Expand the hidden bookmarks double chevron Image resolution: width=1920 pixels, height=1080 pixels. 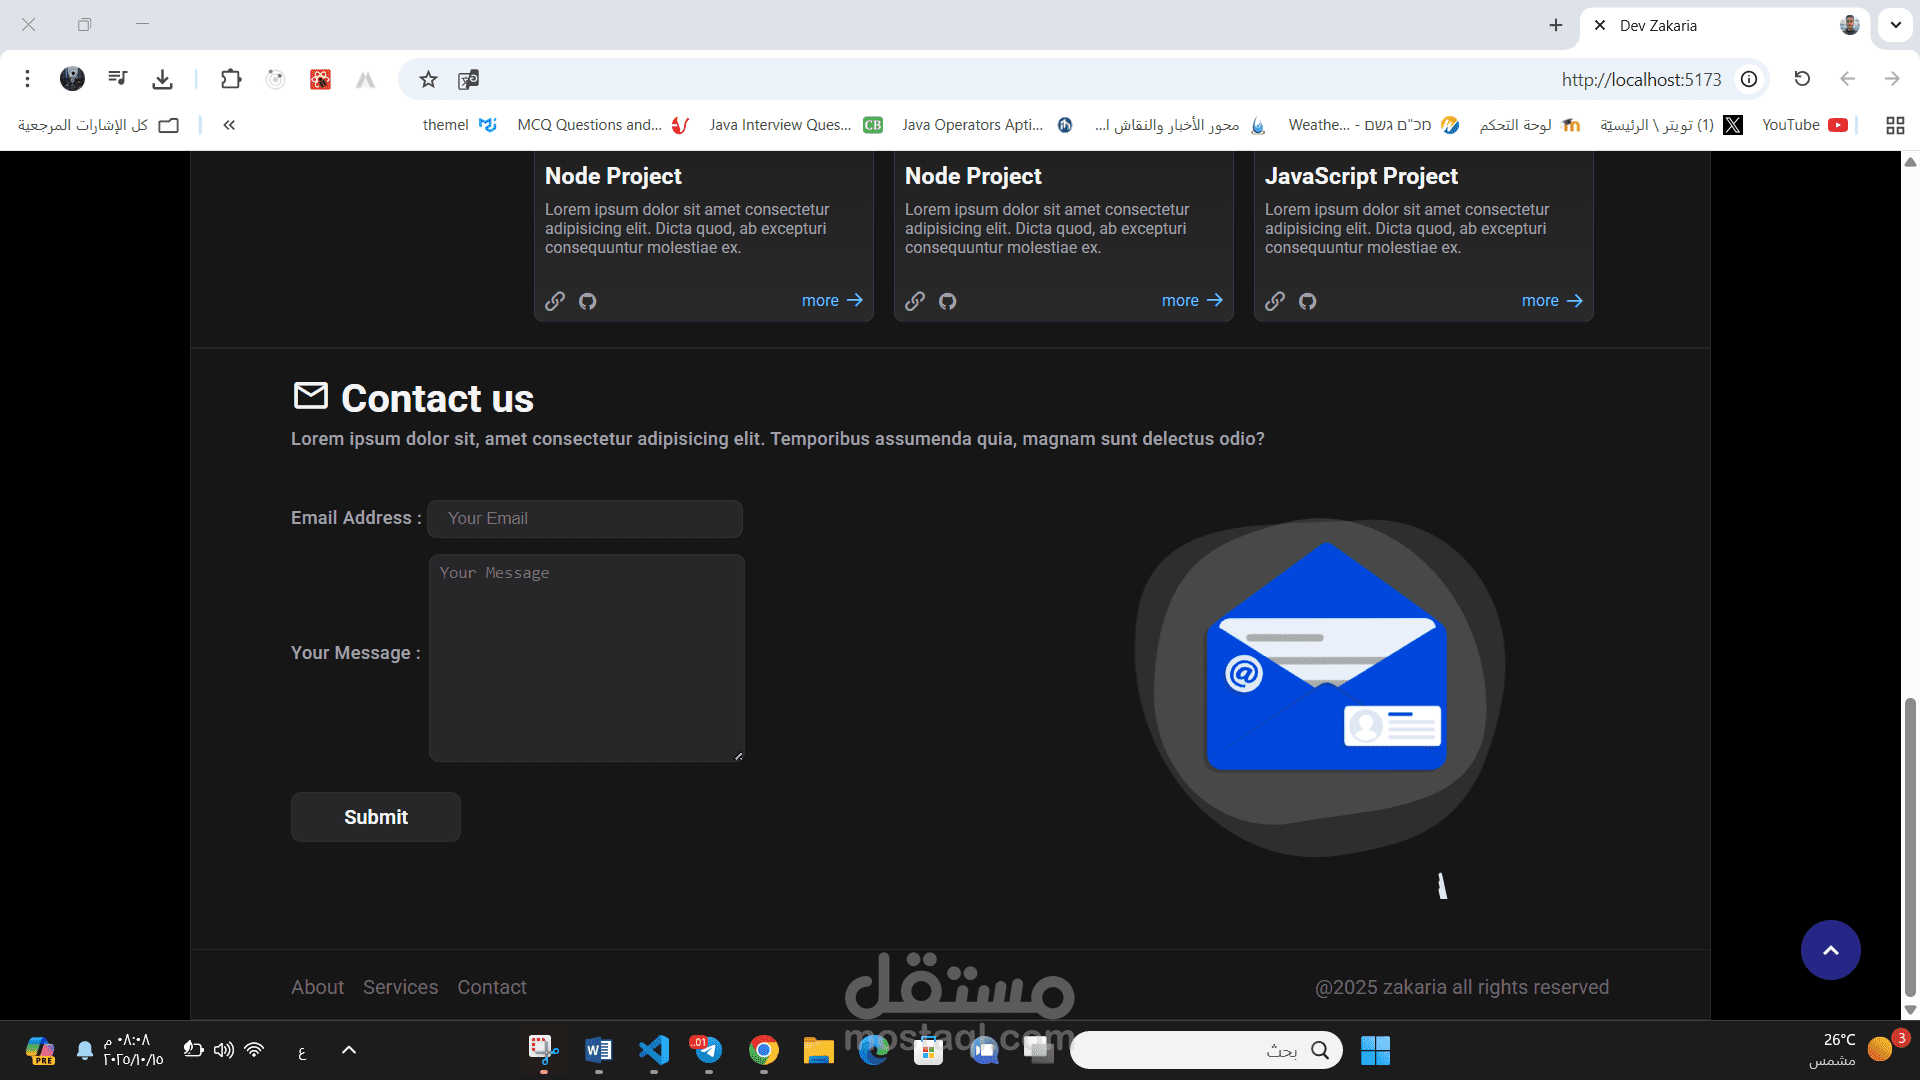coord(229,125)
